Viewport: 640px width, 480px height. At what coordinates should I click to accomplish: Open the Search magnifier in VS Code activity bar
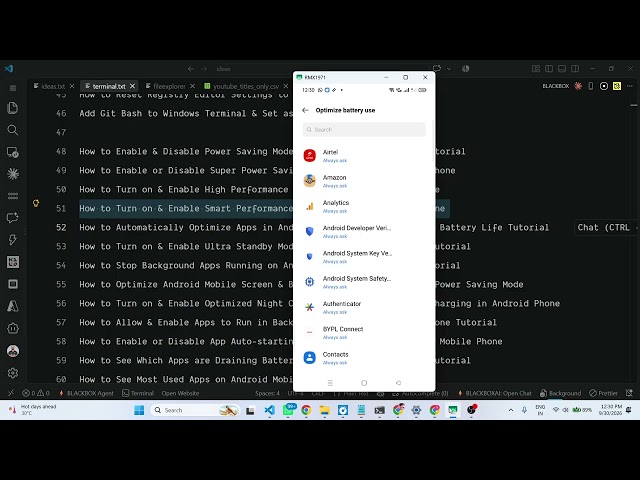[13, 130]
